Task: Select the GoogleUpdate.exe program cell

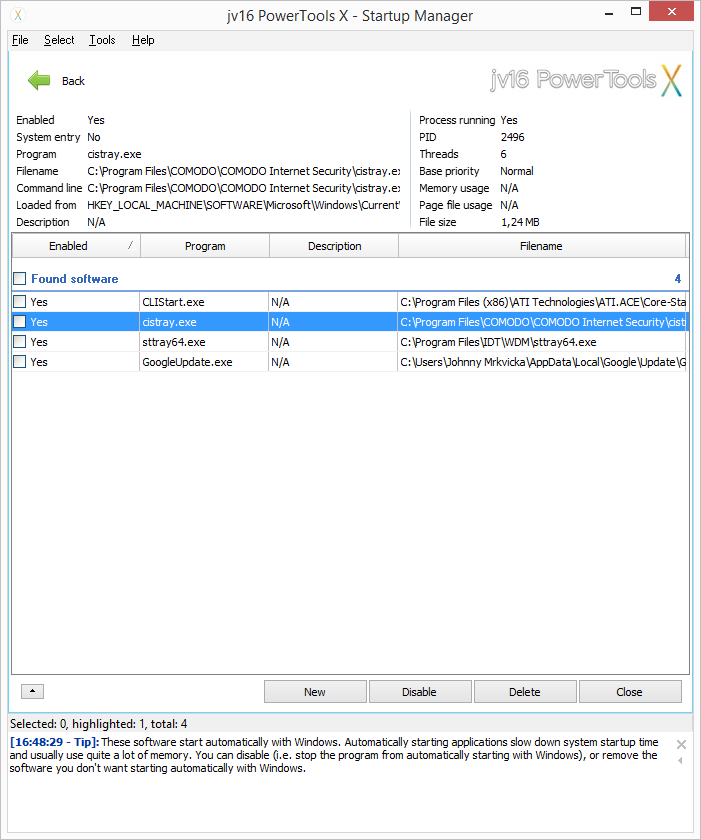Action: coord(204,362)
